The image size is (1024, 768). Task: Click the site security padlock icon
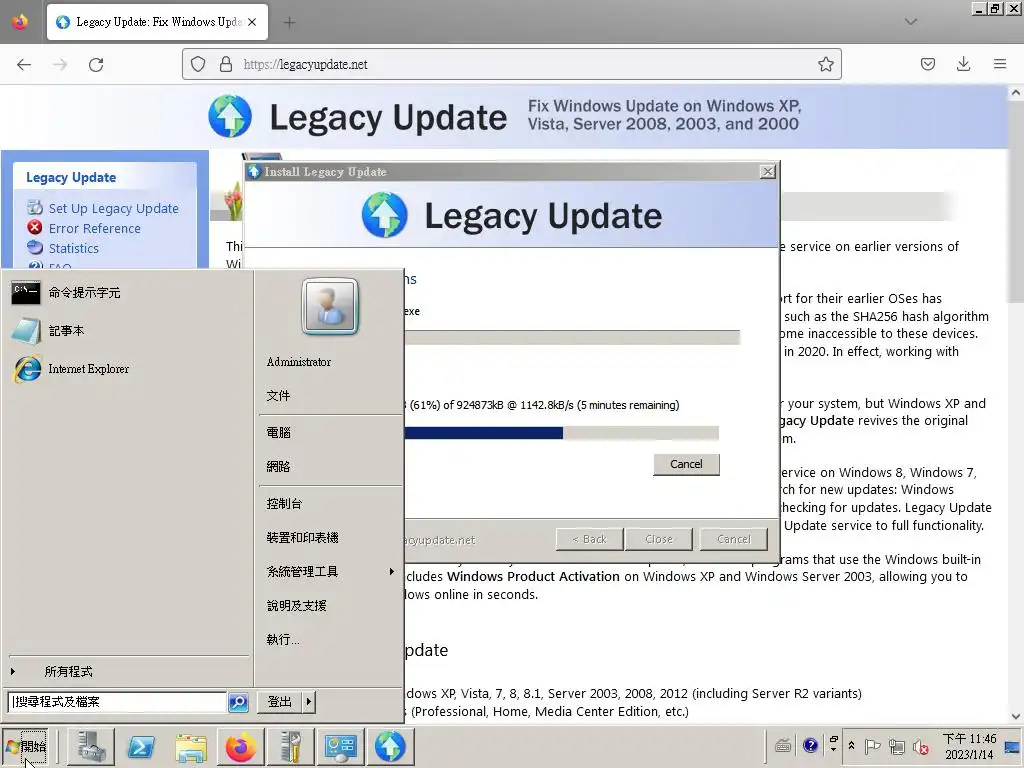pos(226,64)
